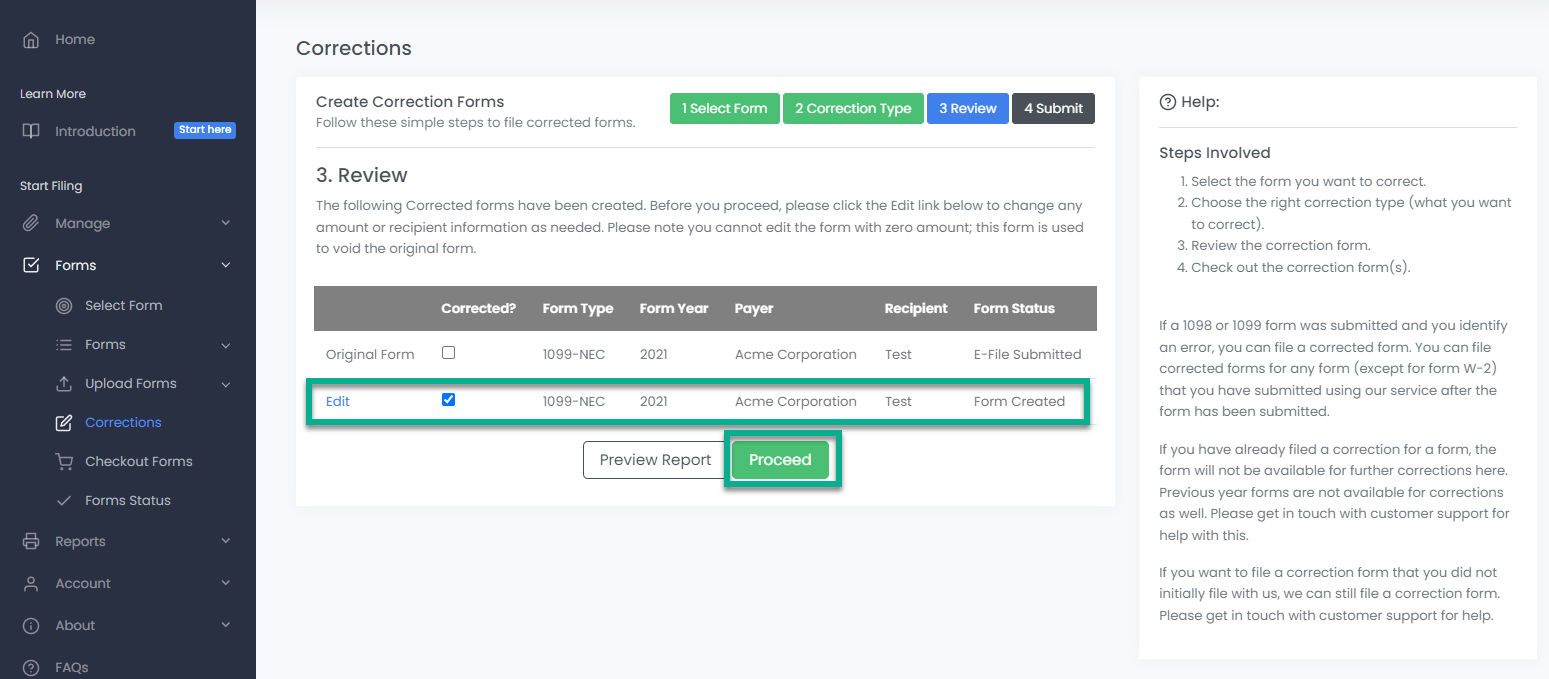
Task: Expand the About menu chevron
Action: click(x=225, y=625)
